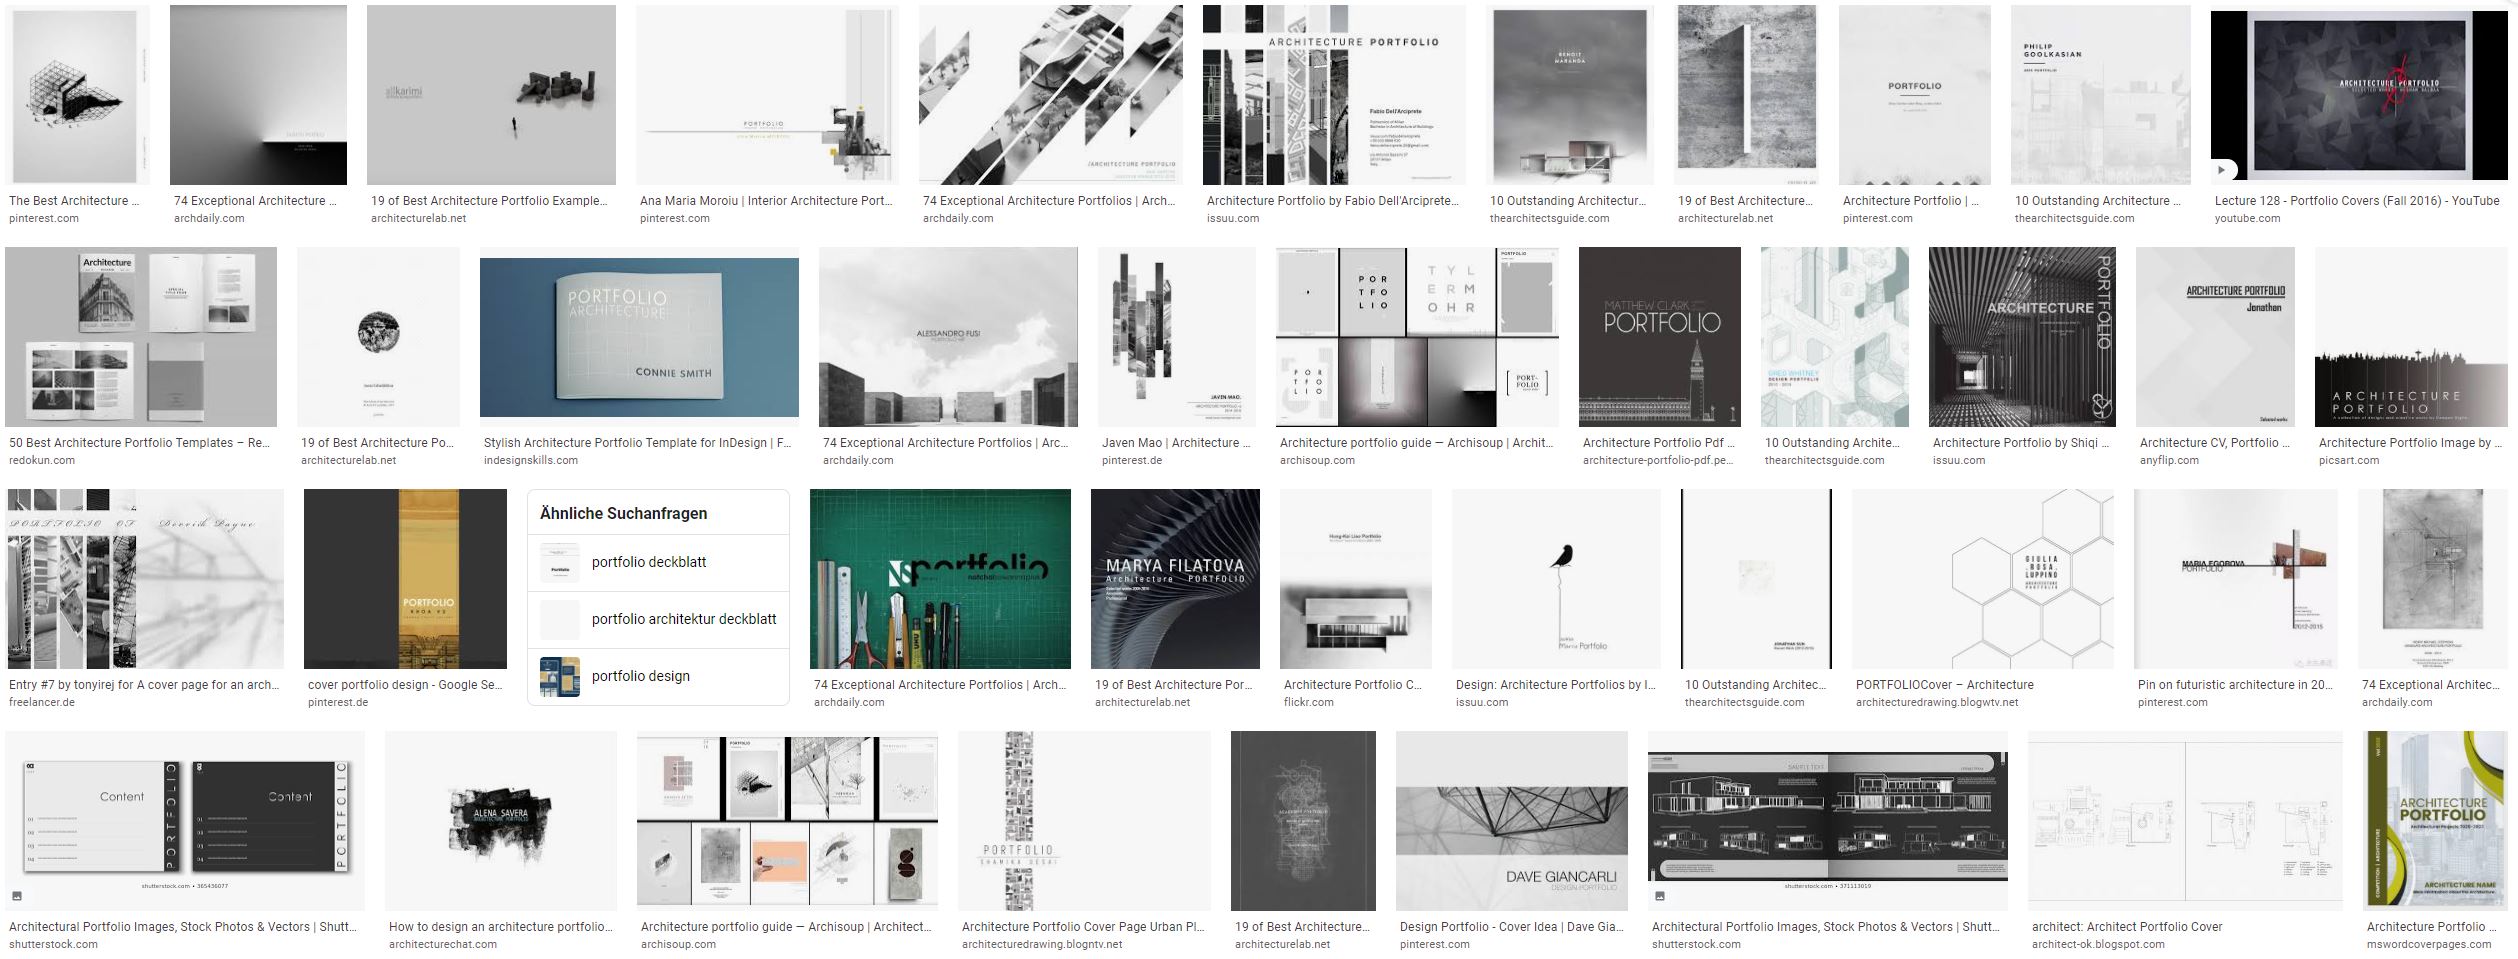Screen dimensions: 2518x959
Task: Click the 'architecturechat.com' source label
Action: point(443,944)
